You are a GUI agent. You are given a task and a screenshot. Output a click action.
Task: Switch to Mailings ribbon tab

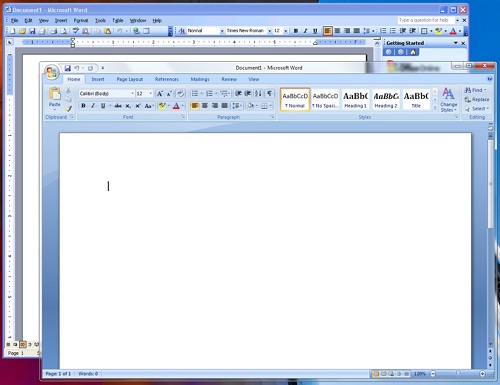pyautogui.click(x=200, y=79)
